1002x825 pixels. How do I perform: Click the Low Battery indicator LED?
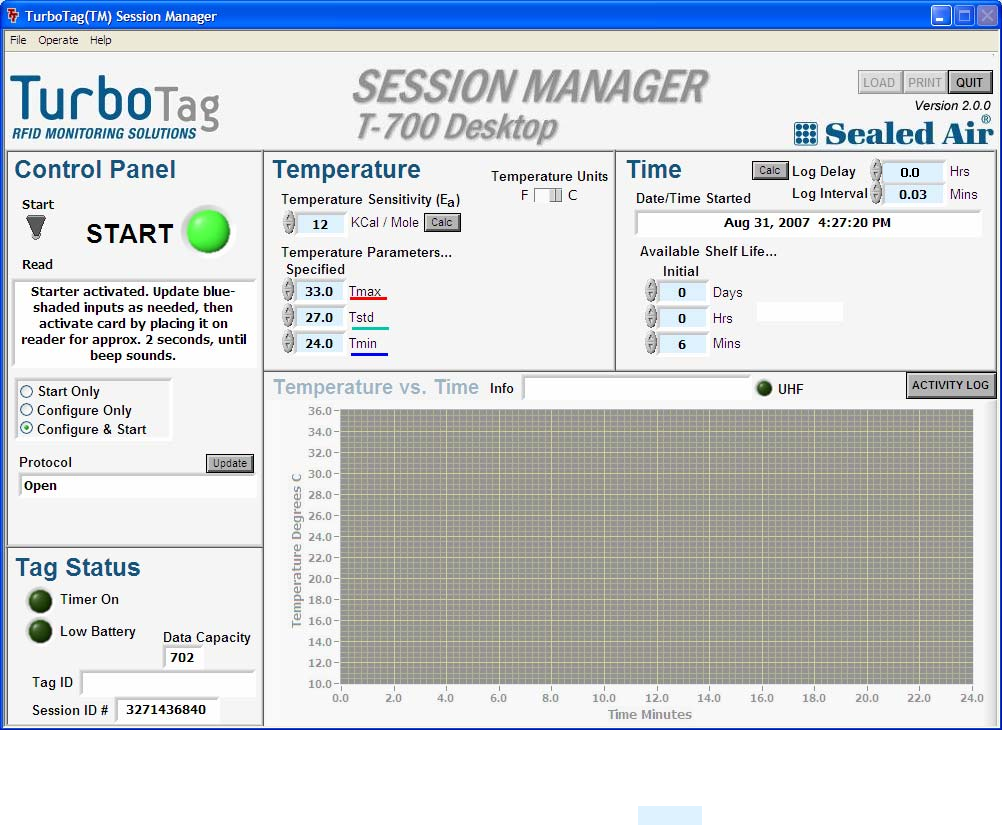pyautogui.click(x=40, y=631)
